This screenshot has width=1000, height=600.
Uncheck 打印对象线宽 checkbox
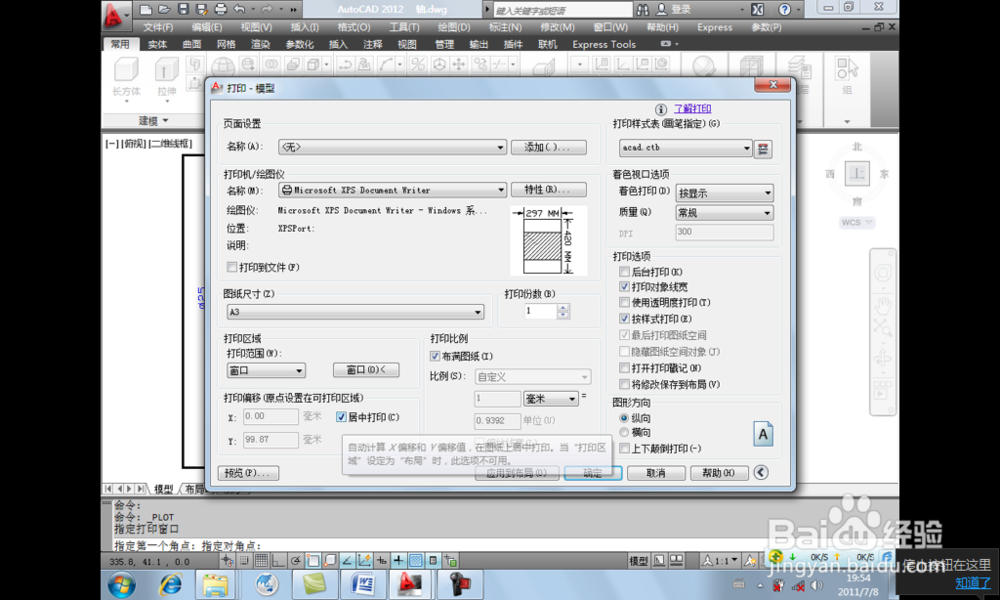tap(624, 287)
